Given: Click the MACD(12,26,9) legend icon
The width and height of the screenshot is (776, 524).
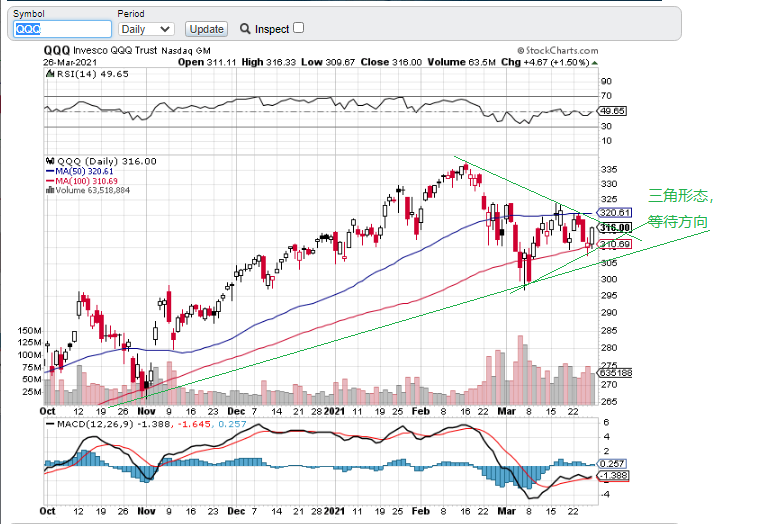Looking at the screenshot, I should [x=48, y=424].
